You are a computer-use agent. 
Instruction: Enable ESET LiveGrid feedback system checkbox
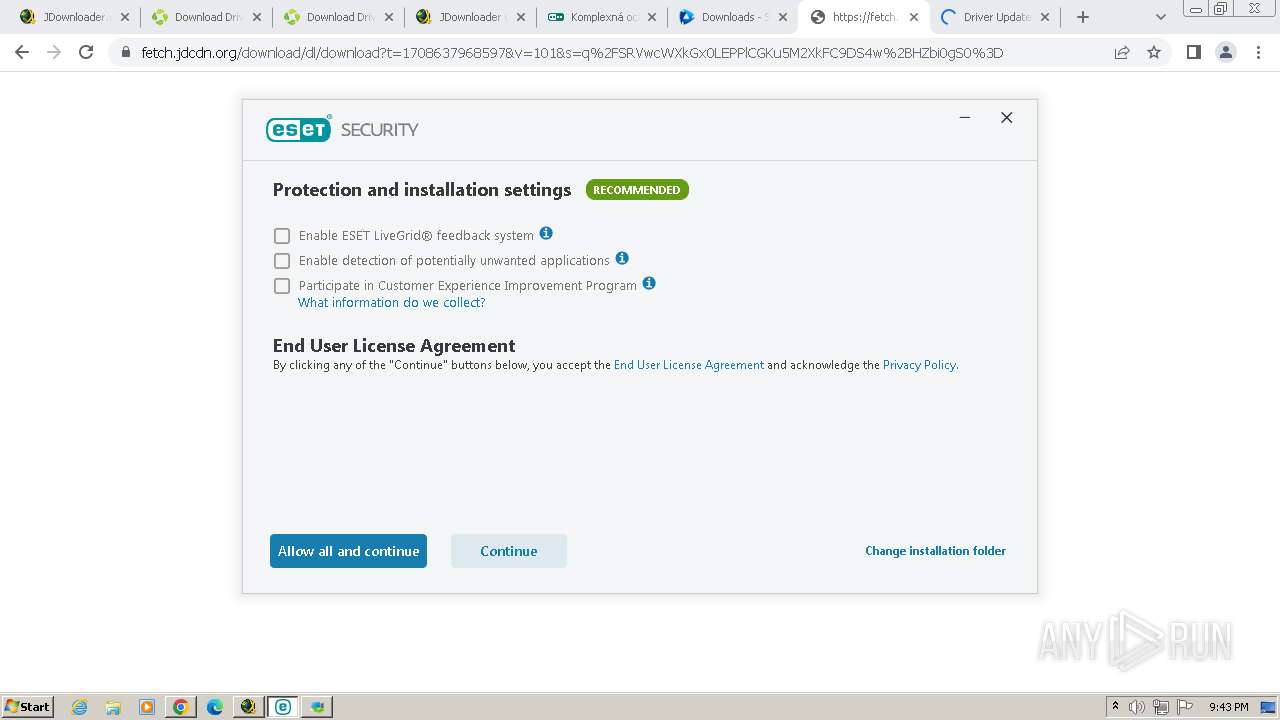(x=282, y=236)
